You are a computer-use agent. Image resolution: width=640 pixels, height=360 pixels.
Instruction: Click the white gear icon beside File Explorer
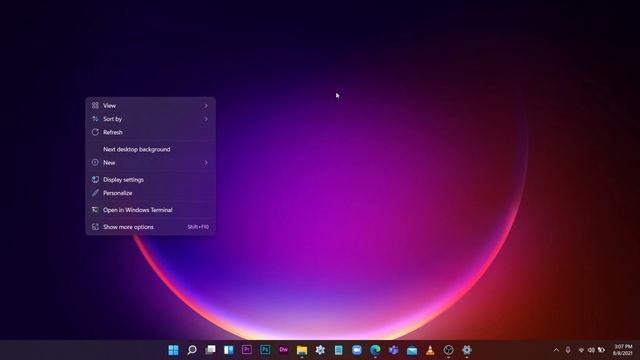[320, 350]
